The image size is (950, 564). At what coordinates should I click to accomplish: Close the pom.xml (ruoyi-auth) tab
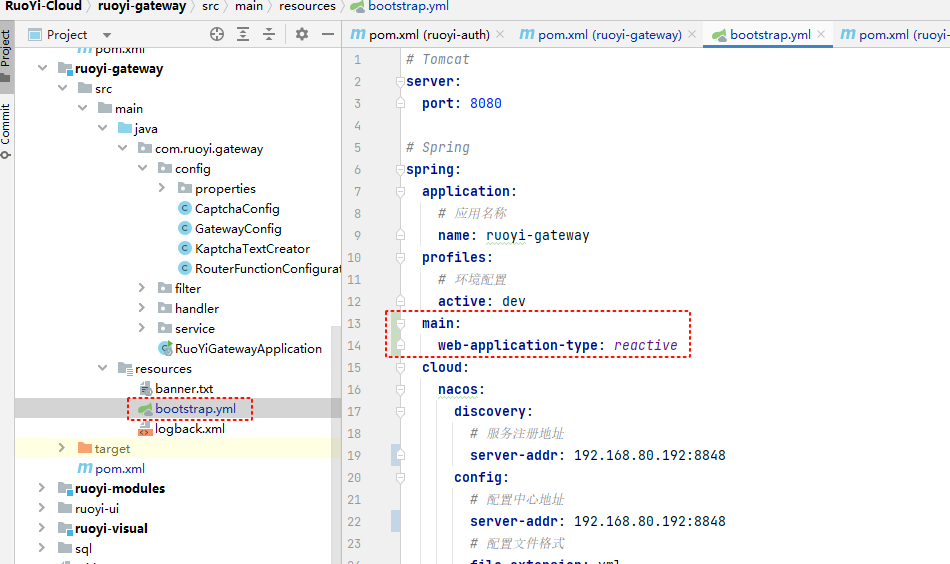pos(500,35)
